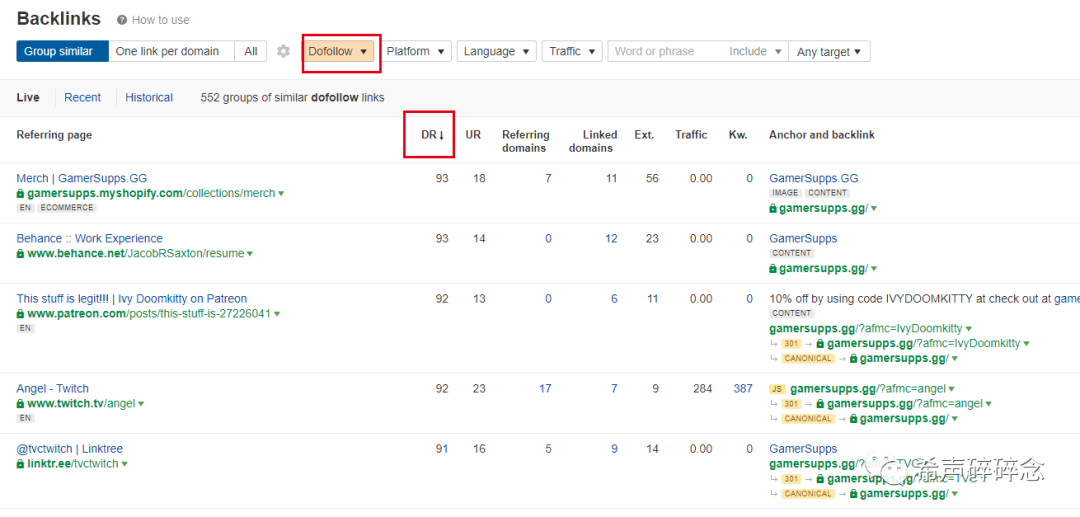The image size is (1080, 517).
Task: Open linked domains count 11 for Merch row
Action: (x=612, y=178)
